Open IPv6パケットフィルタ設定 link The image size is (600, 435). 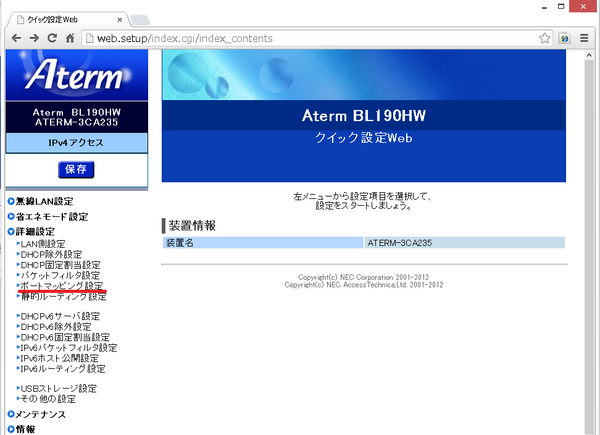pyautogui.click(x=68, y=347)
